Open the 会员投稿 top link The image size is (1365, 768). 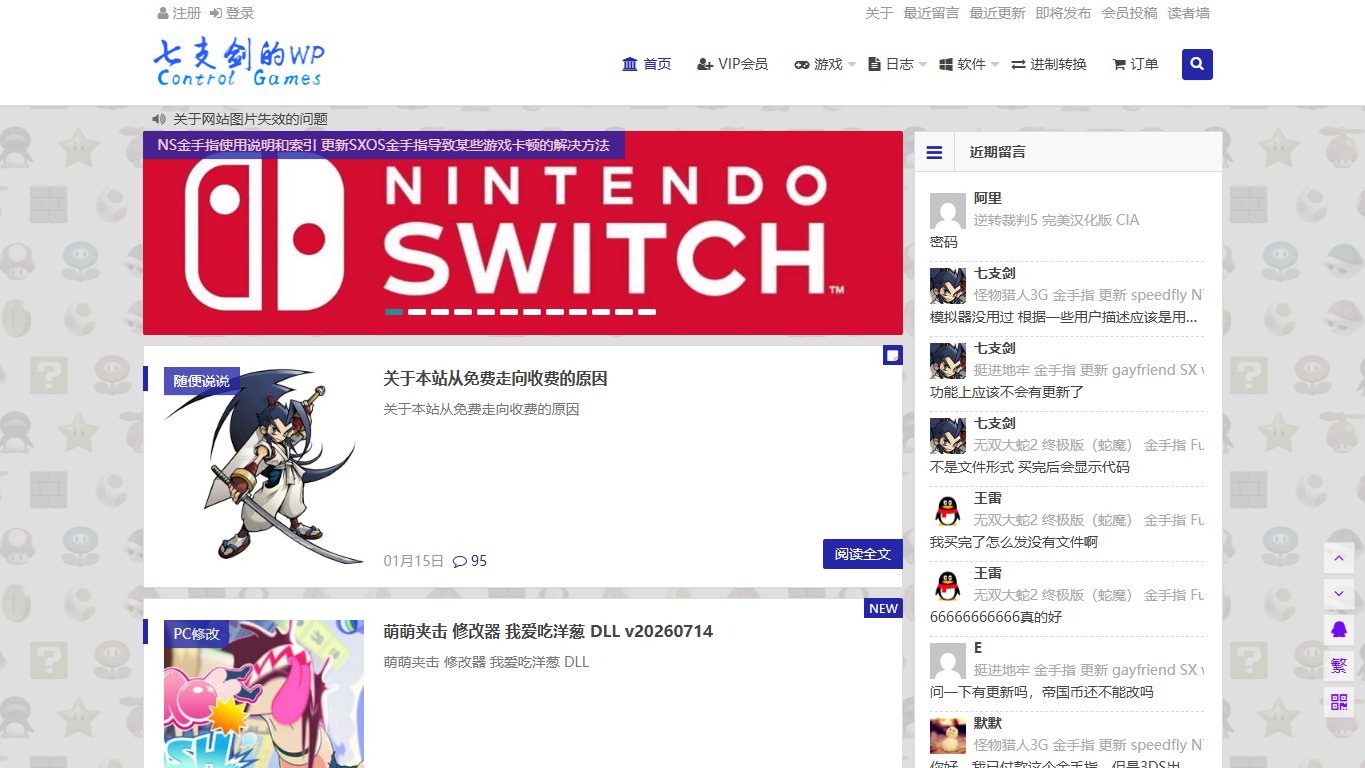pos(1129,13)
